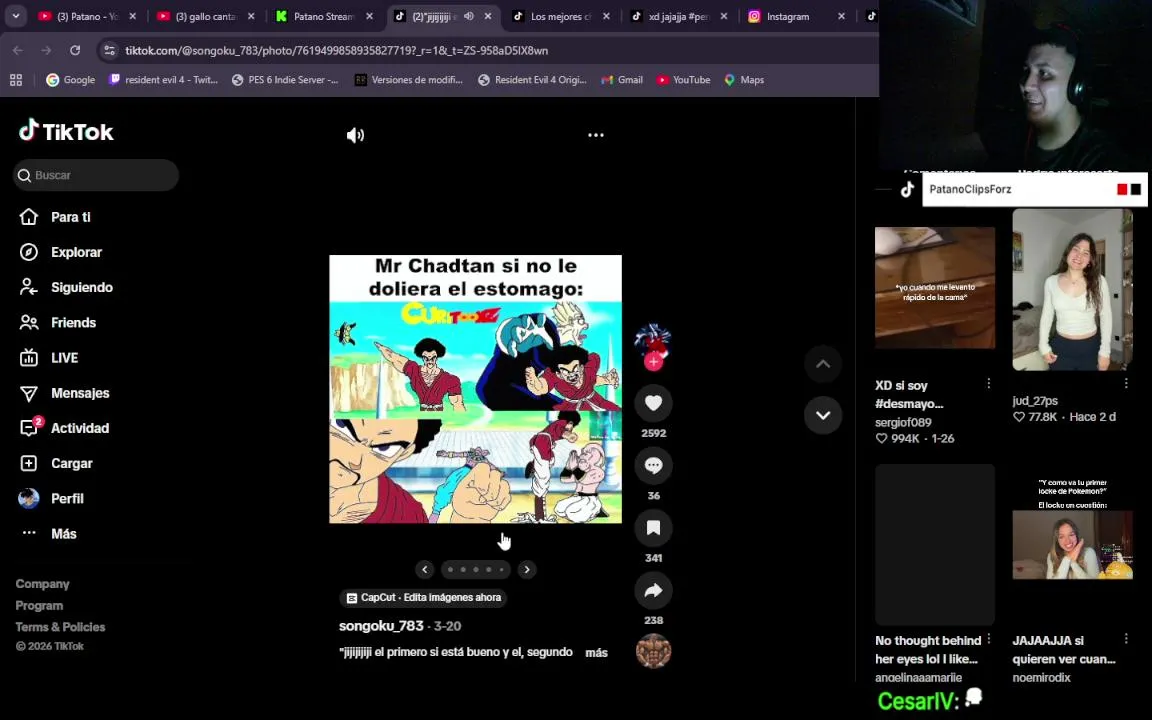Switch to the Patano Stream Kick tab
The height and width of the screenshot is (720, 1152).
pyautogui.click(x=323, y=16)
